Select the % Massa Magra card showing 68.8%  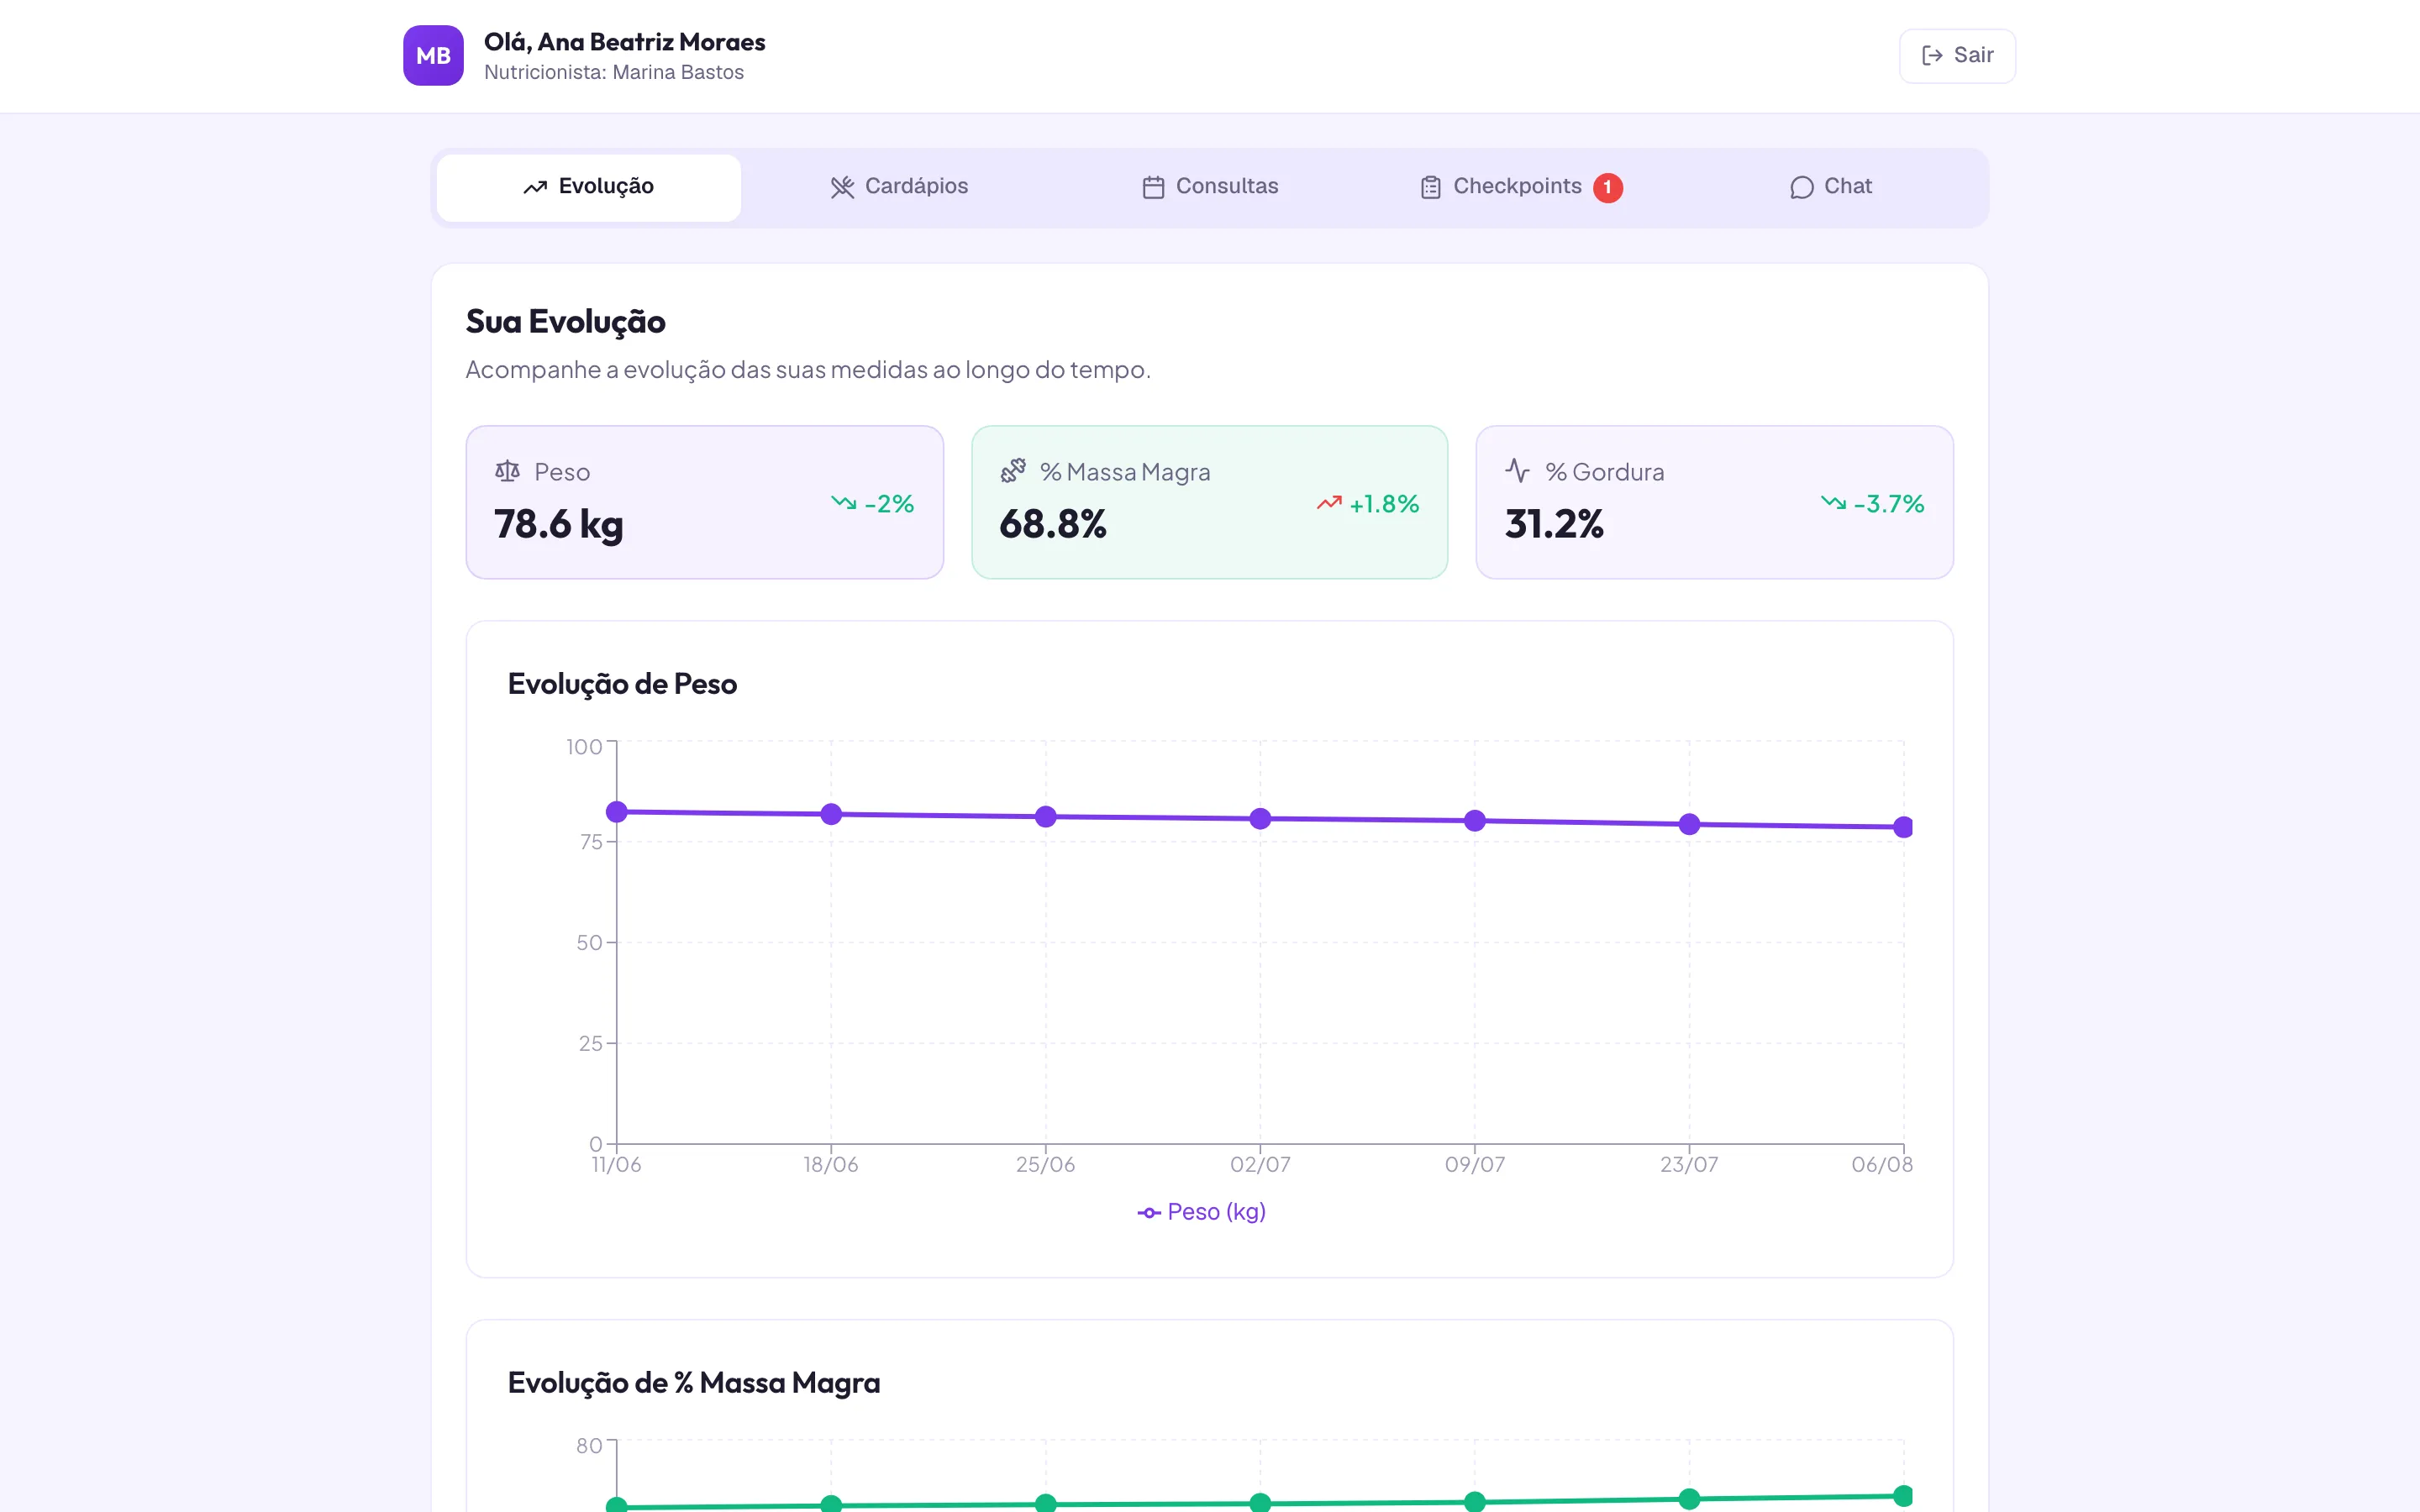tap(1210, 502)
